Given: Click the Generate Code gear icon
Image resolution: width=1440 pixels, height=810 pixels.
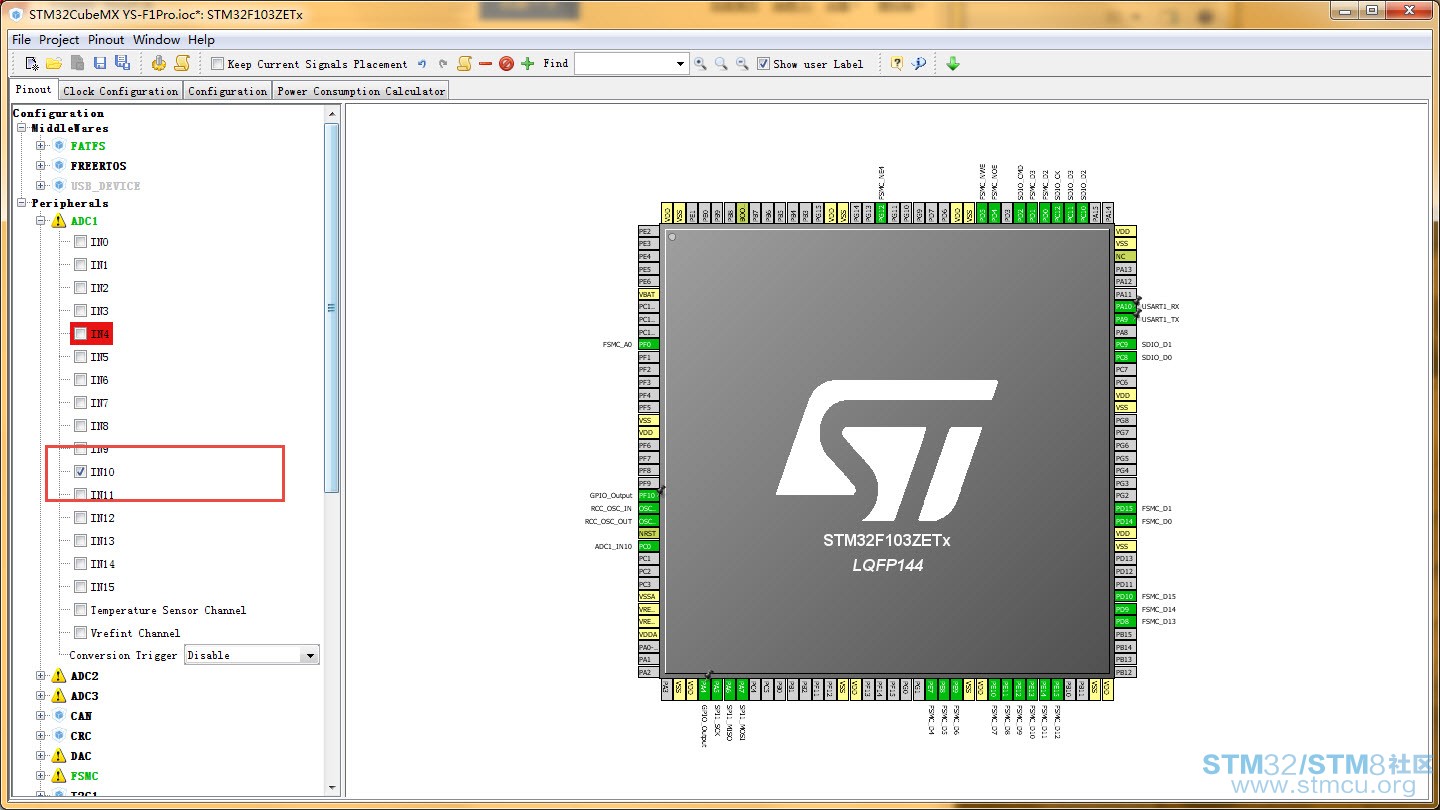Looking at the screenshot, I should 158,63.
